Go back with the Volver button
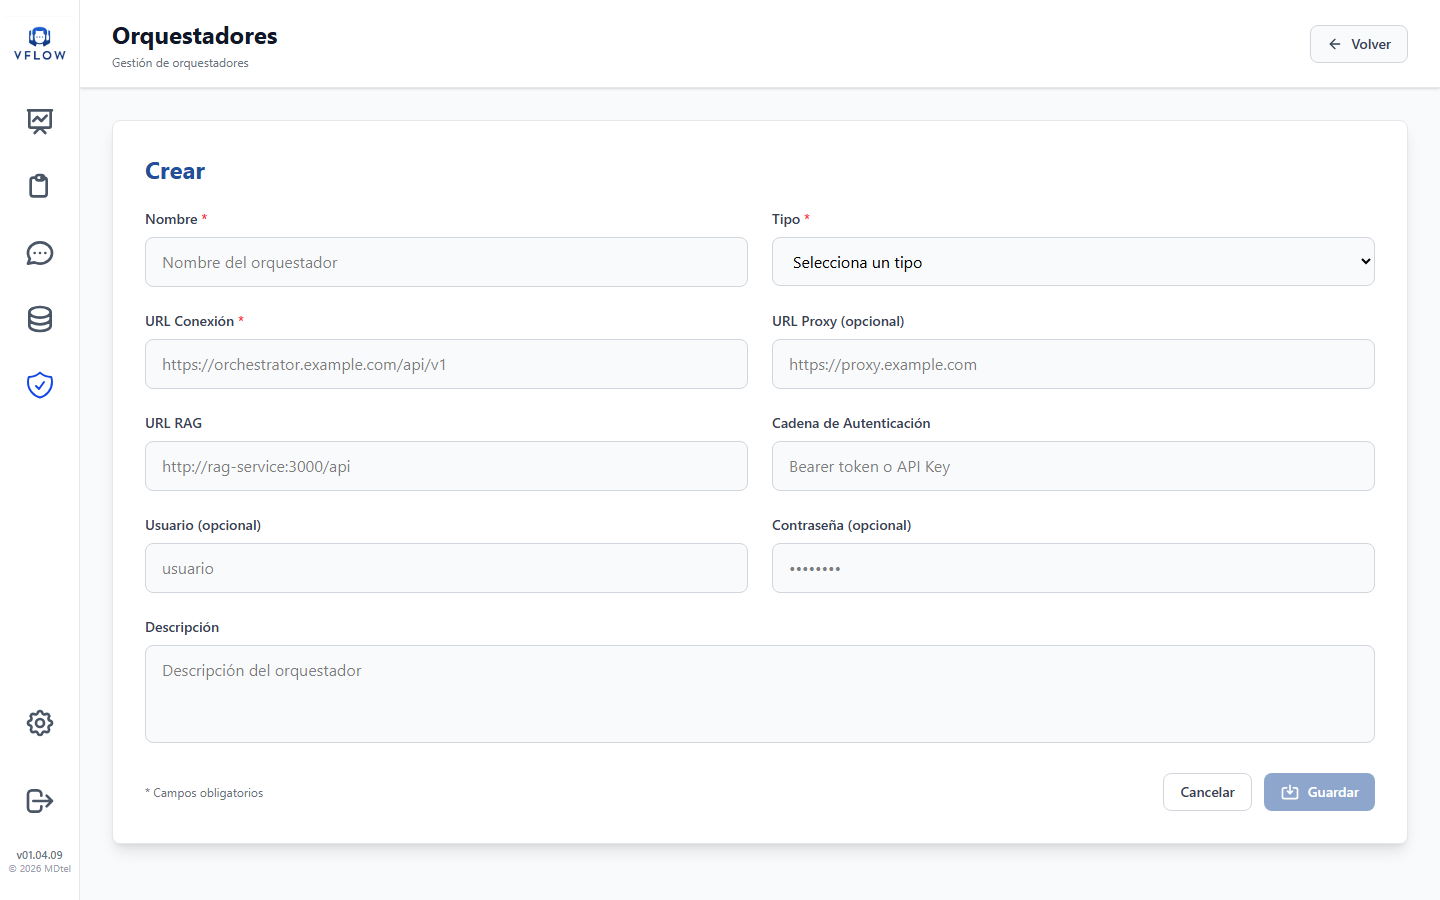 point(1358,44)
